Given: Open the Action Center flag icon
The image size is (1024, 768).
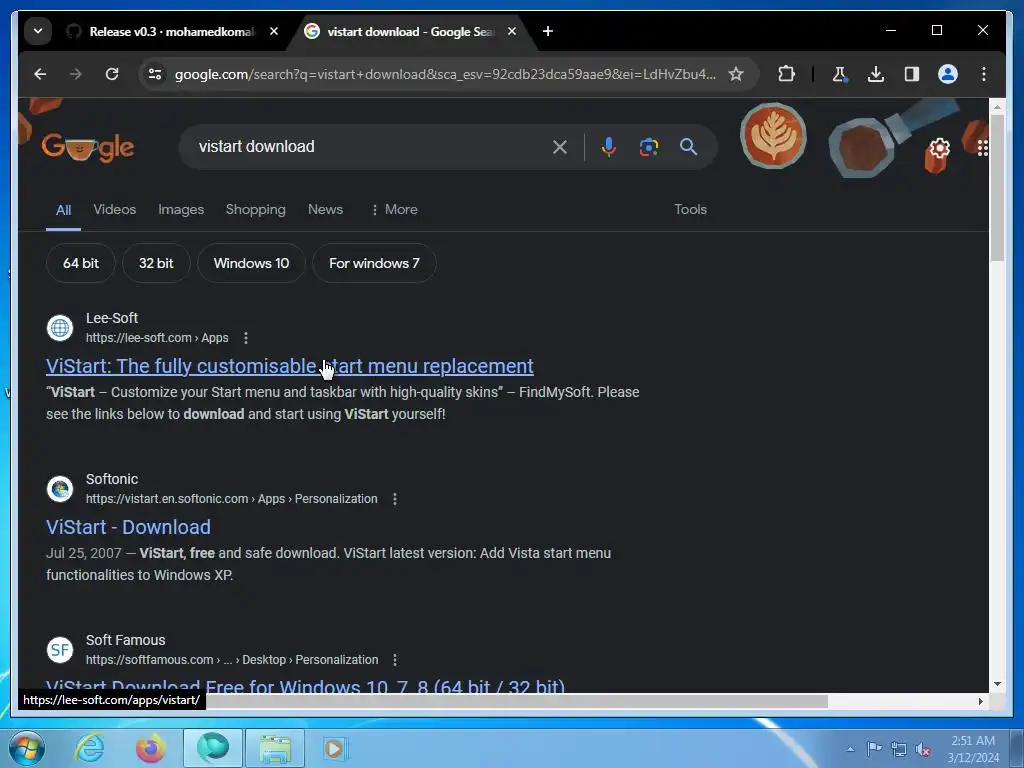Looking at the screenshot, I should tap(874, 749).
